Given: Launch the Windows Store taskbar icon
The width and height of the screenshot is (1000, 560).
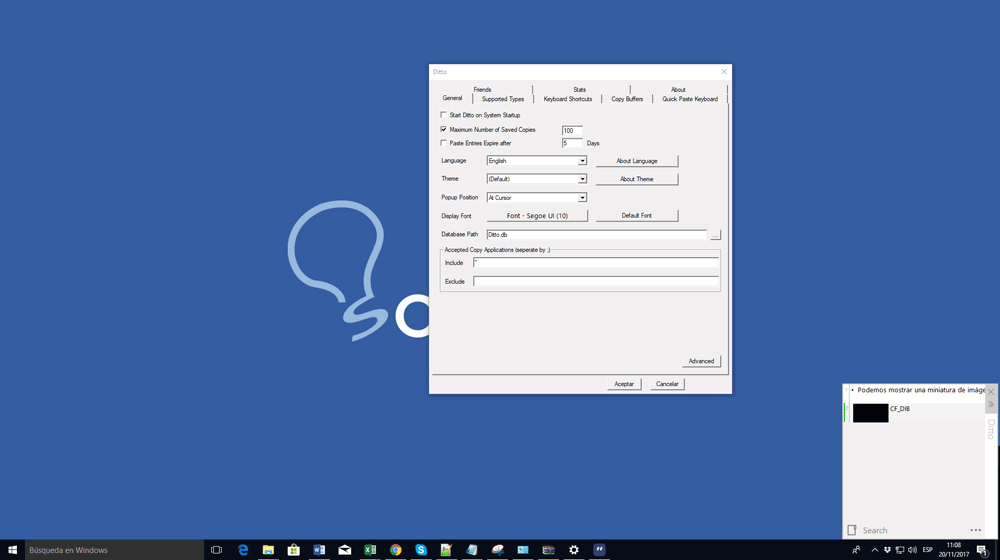Looking at the screenshot, I should pos(293,550).
